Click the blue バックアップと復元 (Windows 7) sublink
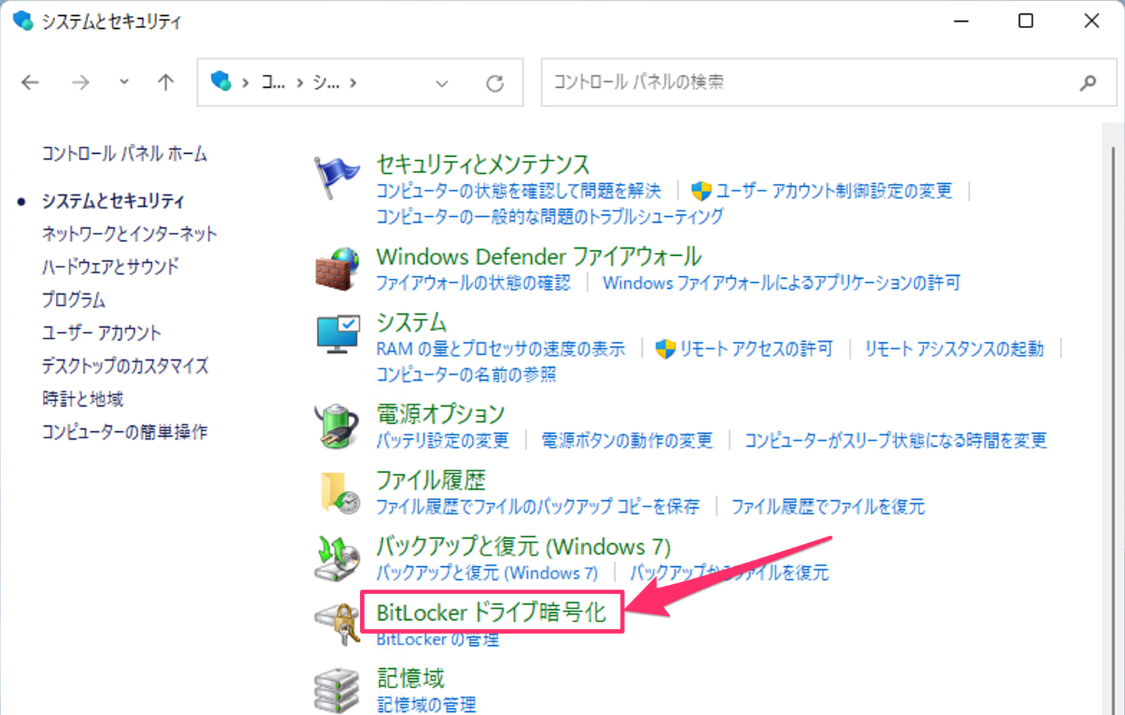Viewport: 1125px width, 715px height. pyautogui.click(x=487, y=573)
